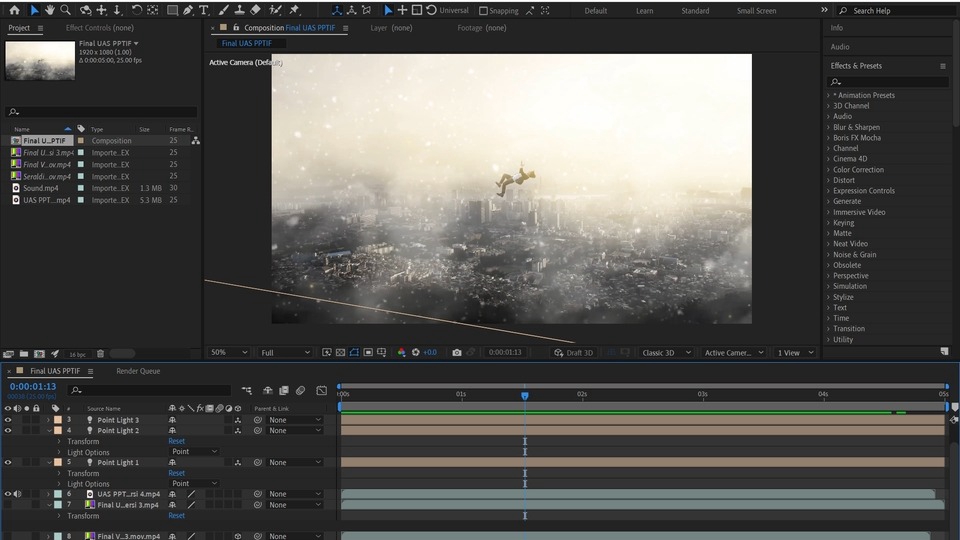960x540 pixels.
Task: Open the 50% magnification dropdown
Action: 228,352
